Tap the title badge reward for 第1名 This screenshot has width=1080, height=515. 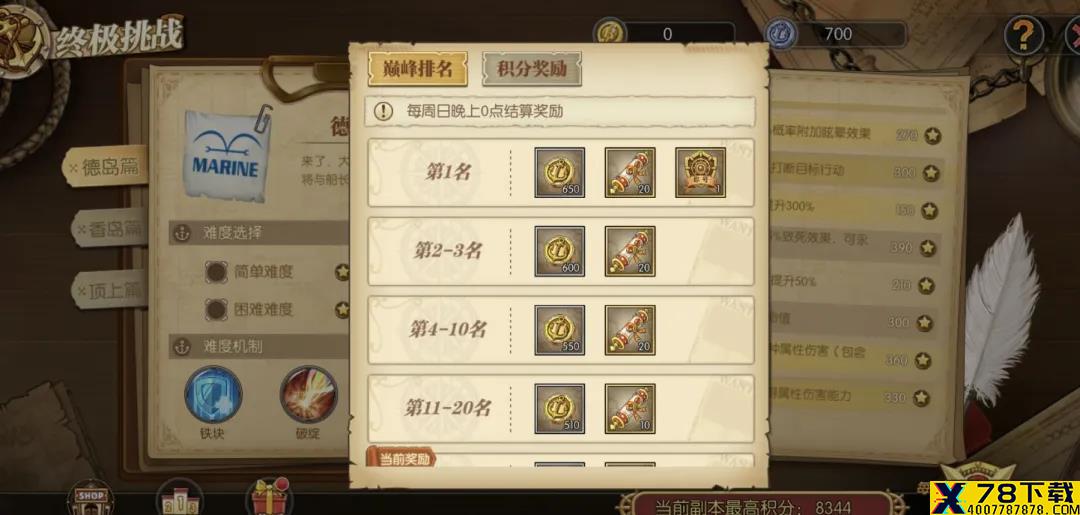pyautogui.click(x=700, y=172)
